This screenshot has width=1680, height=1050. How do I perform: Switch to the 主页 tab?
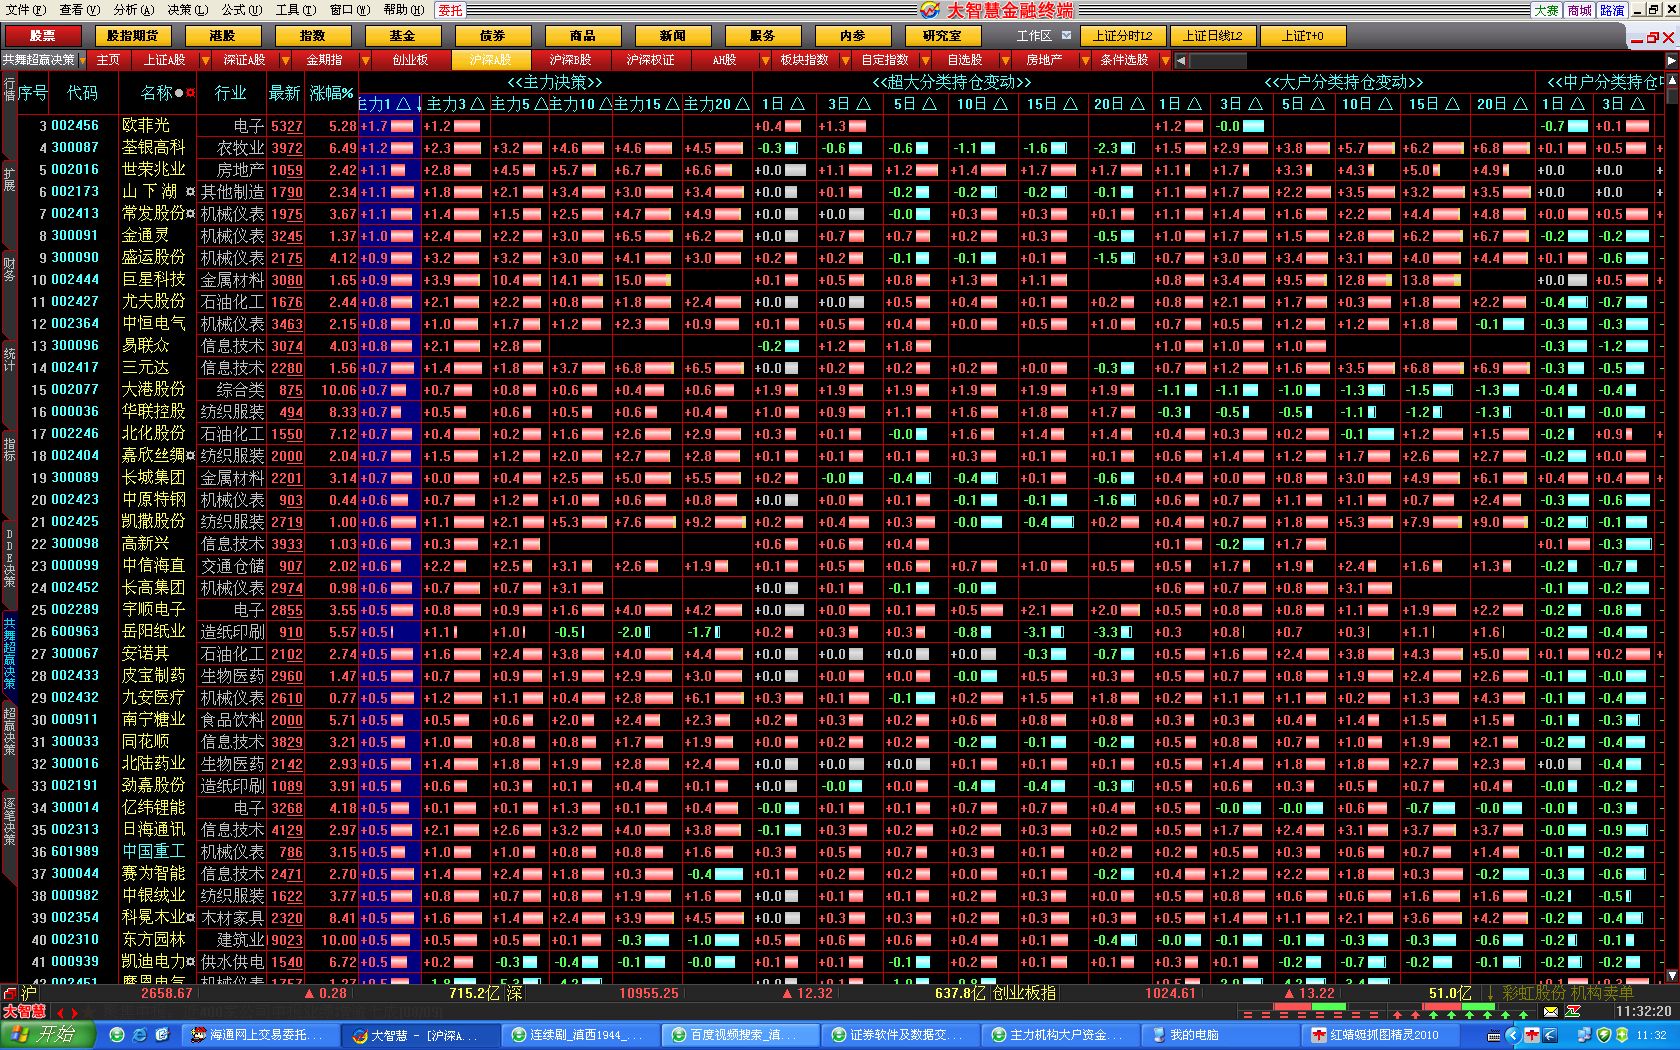pos(108,60)
